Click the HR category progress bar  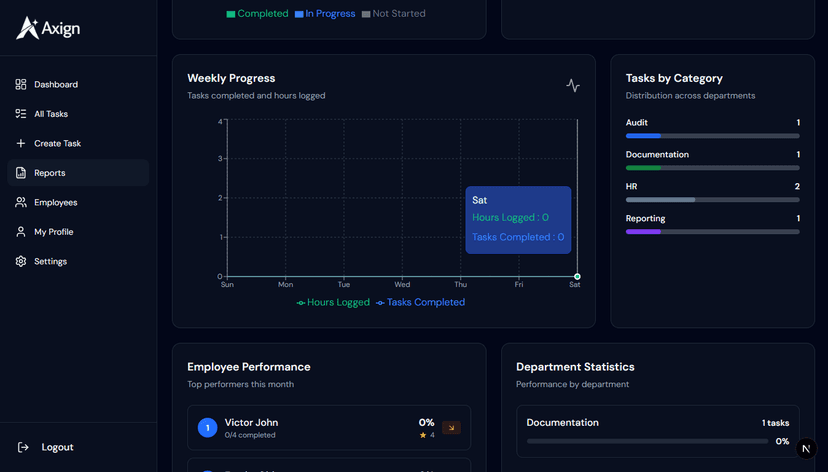click(712, 200)
